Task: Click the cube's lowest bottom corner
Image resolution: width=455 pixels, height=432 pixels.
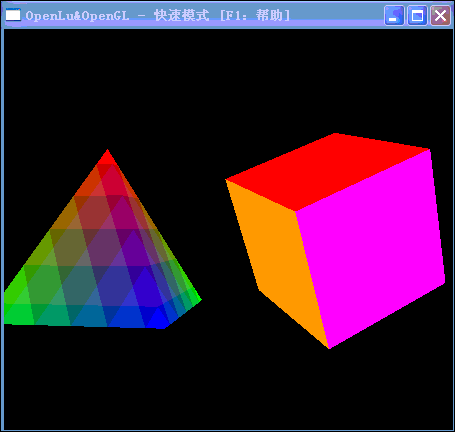Action: click(329, 348)
